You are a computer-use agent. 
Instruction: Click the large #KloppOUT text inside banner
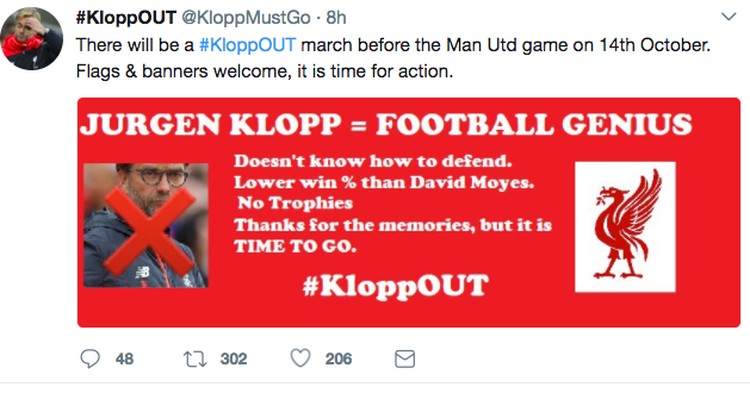click(396, 286)
